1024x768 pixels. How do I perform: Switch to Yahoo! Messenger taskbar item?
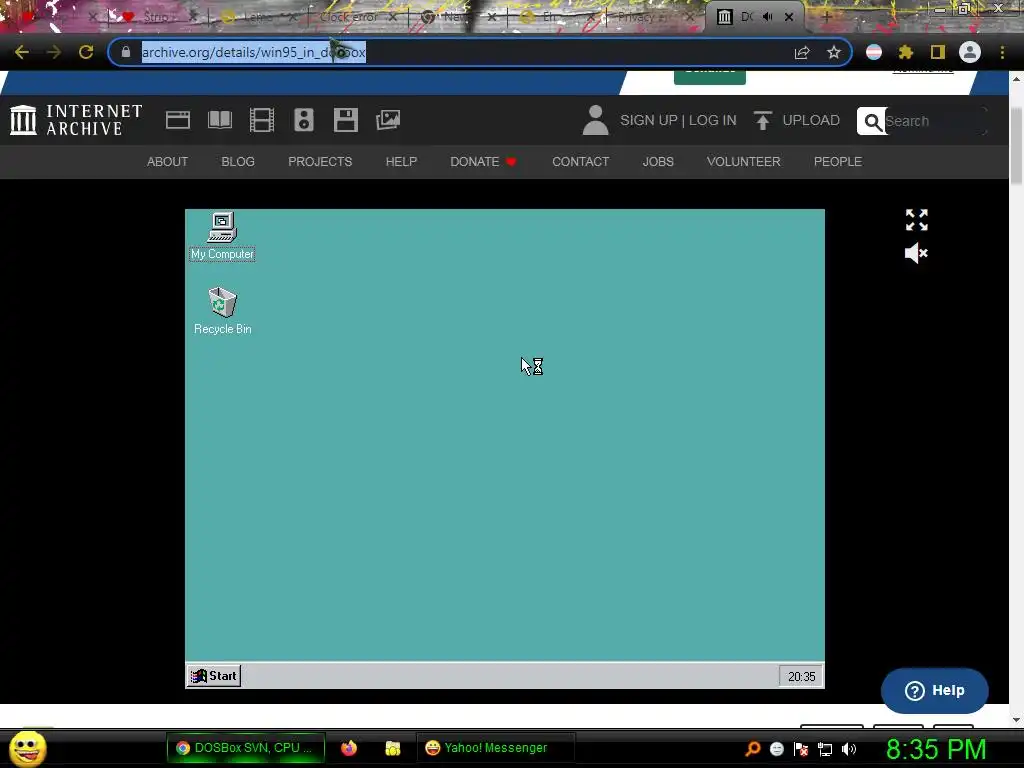495,748
